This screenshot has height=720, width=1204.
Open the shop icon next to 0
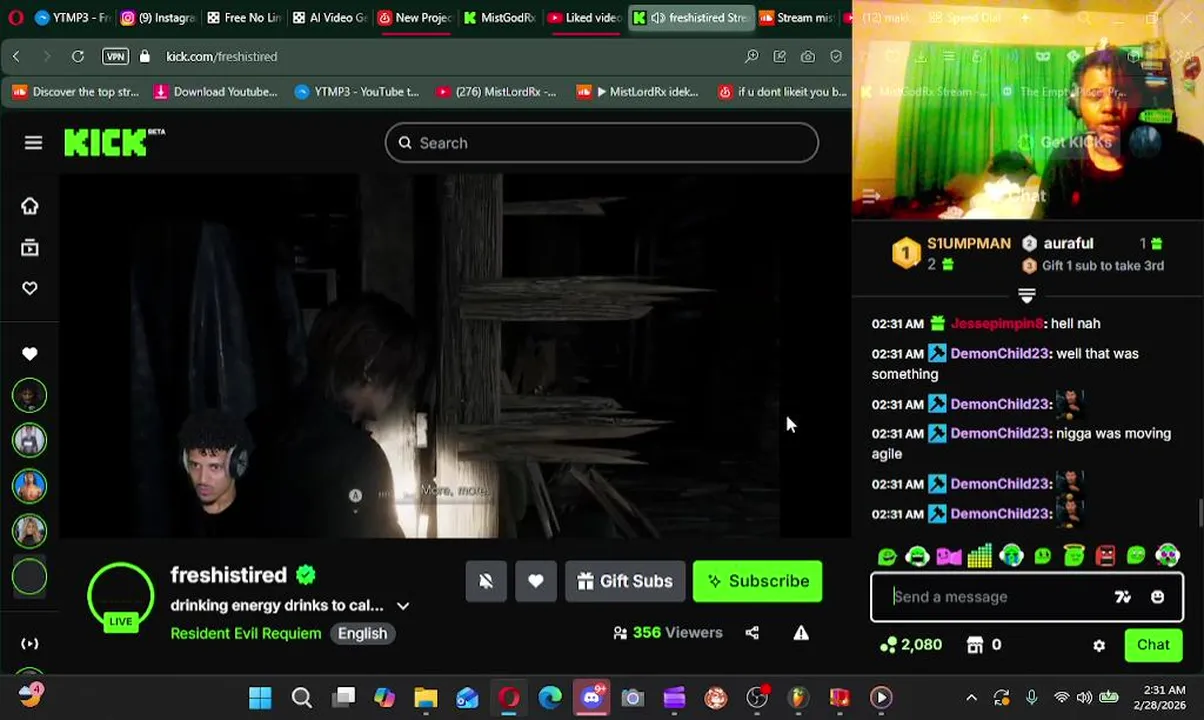point(975,646)
